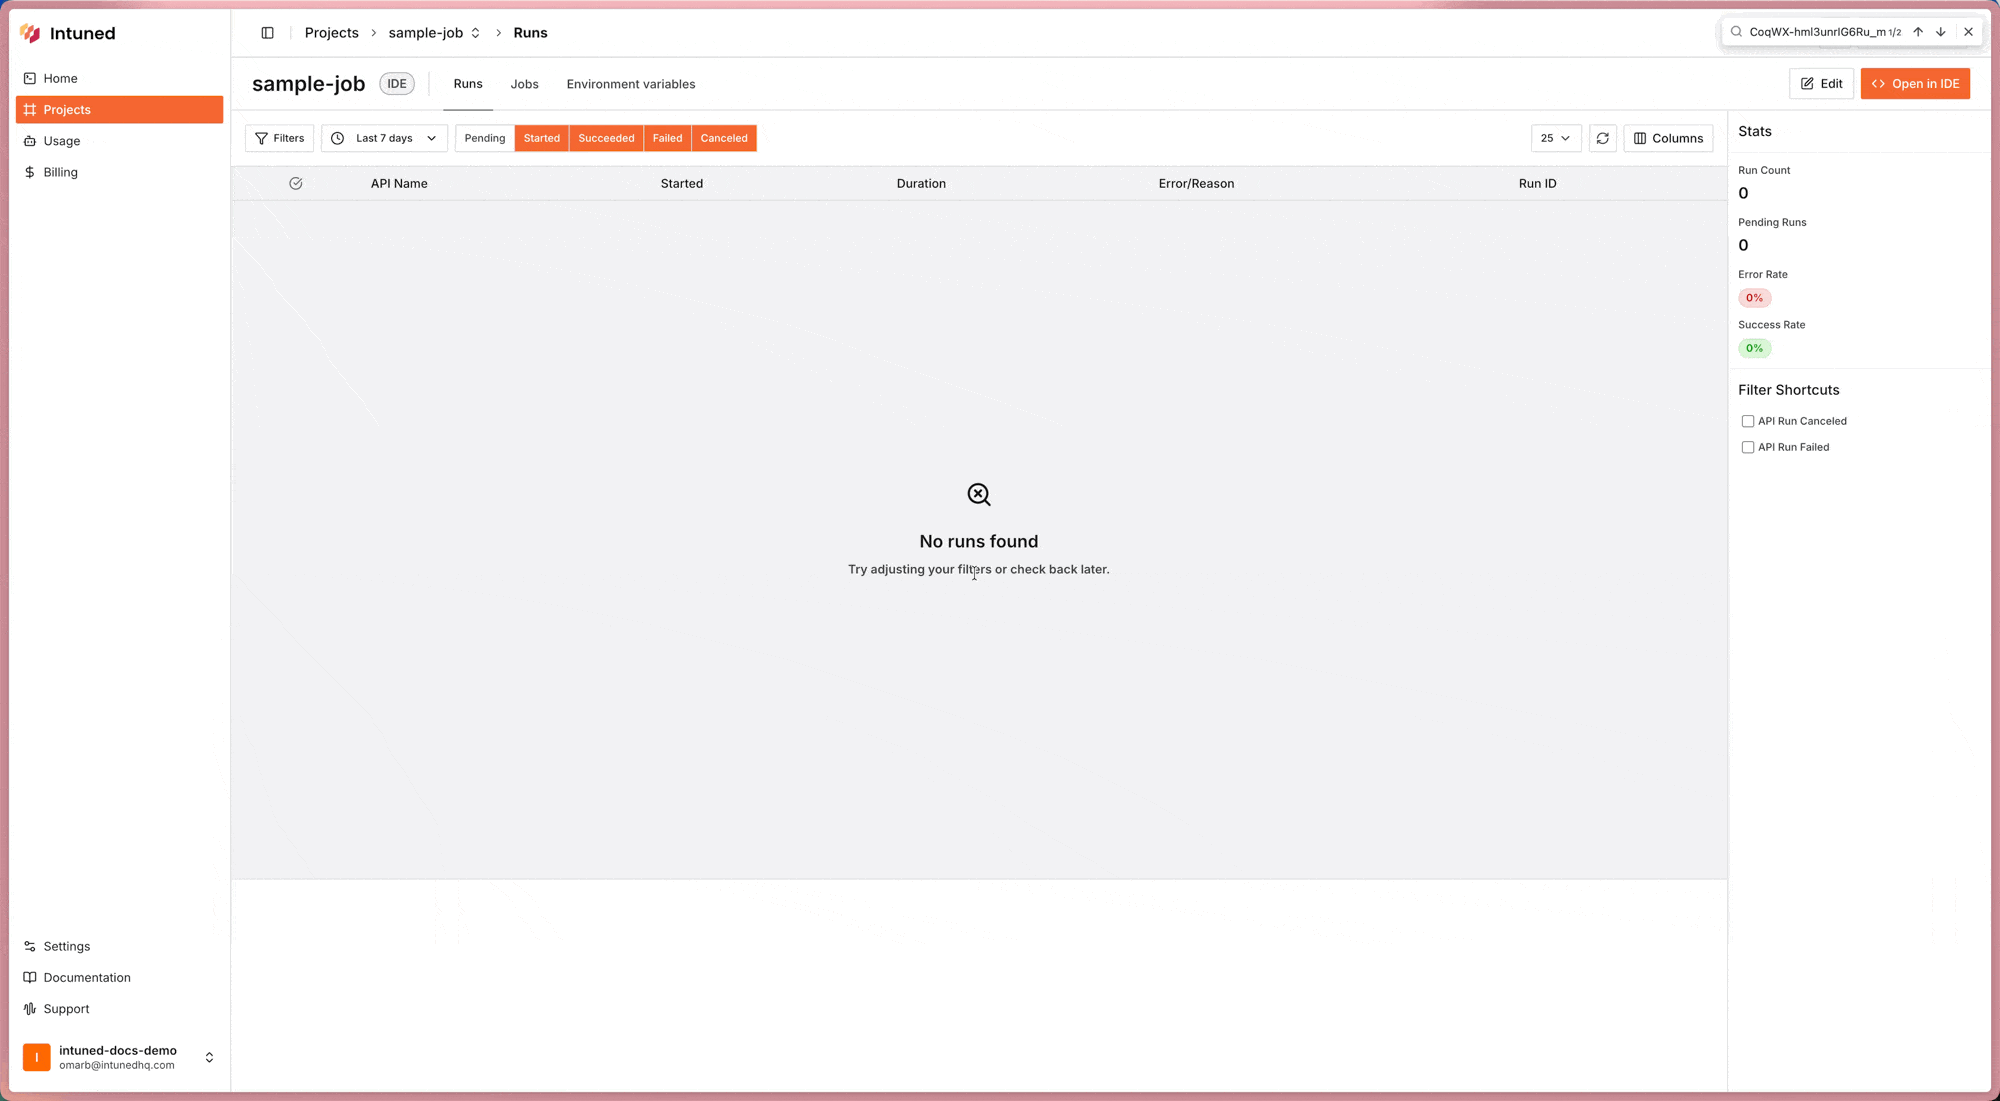Image resolution: width=2000 pixels, height=1101 pixels.
Task: Toggle the Succeeded status filter
Action: tap(606, 138)
